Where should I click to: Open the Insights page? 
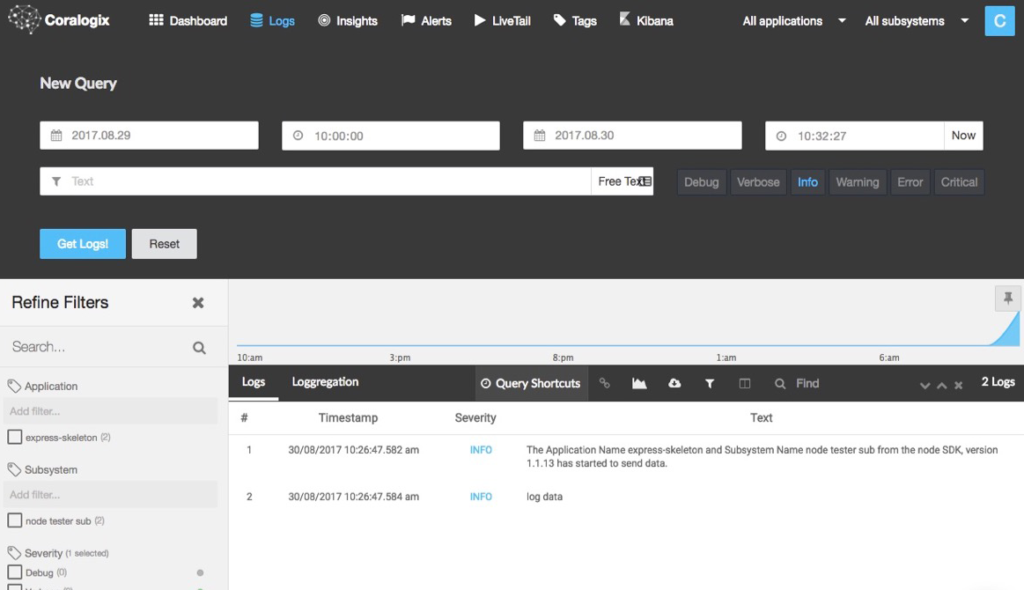(347, 21)
